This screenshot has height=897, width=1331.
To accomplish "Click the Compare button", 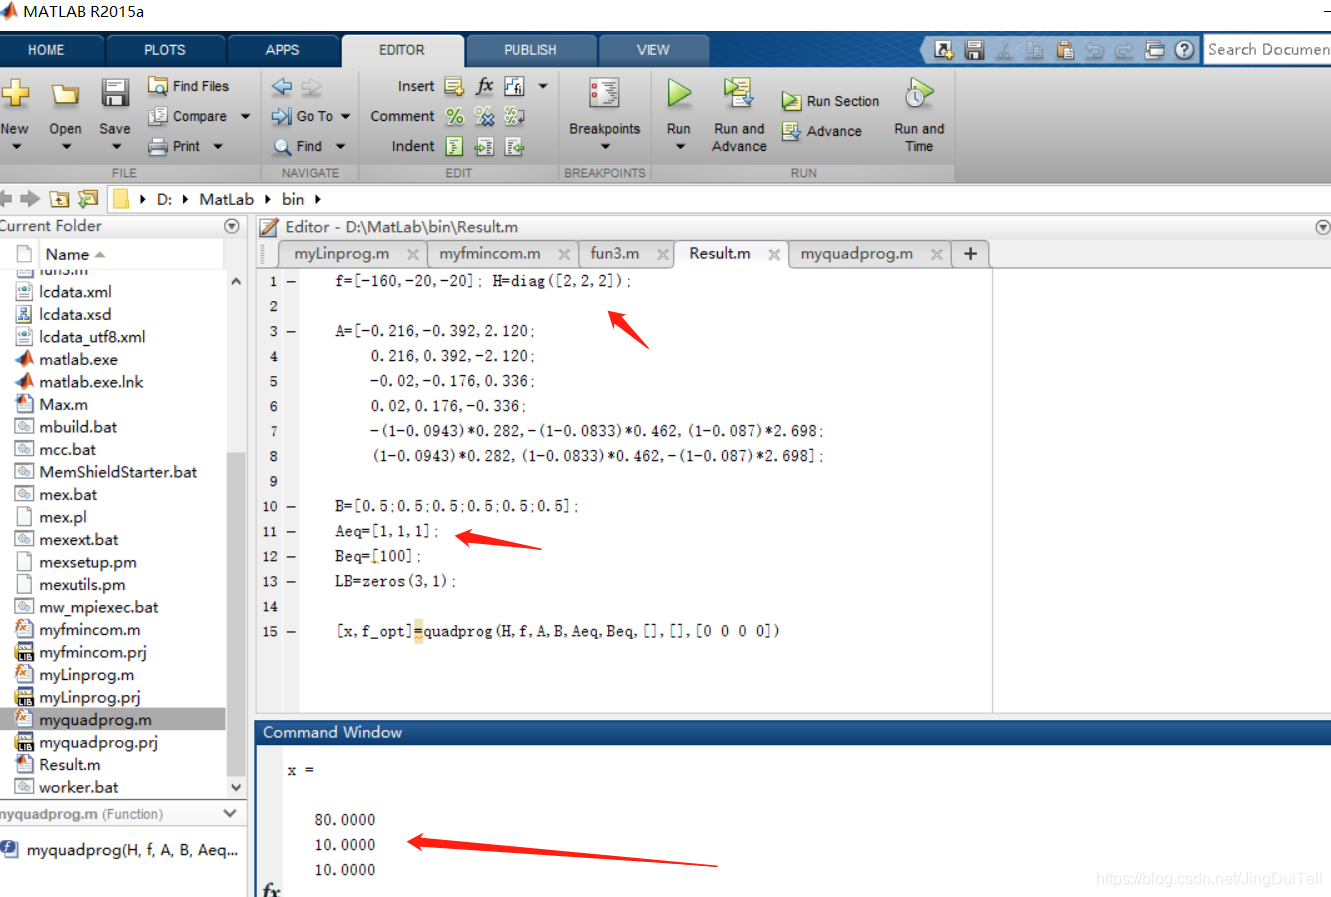I will [189, 116].
